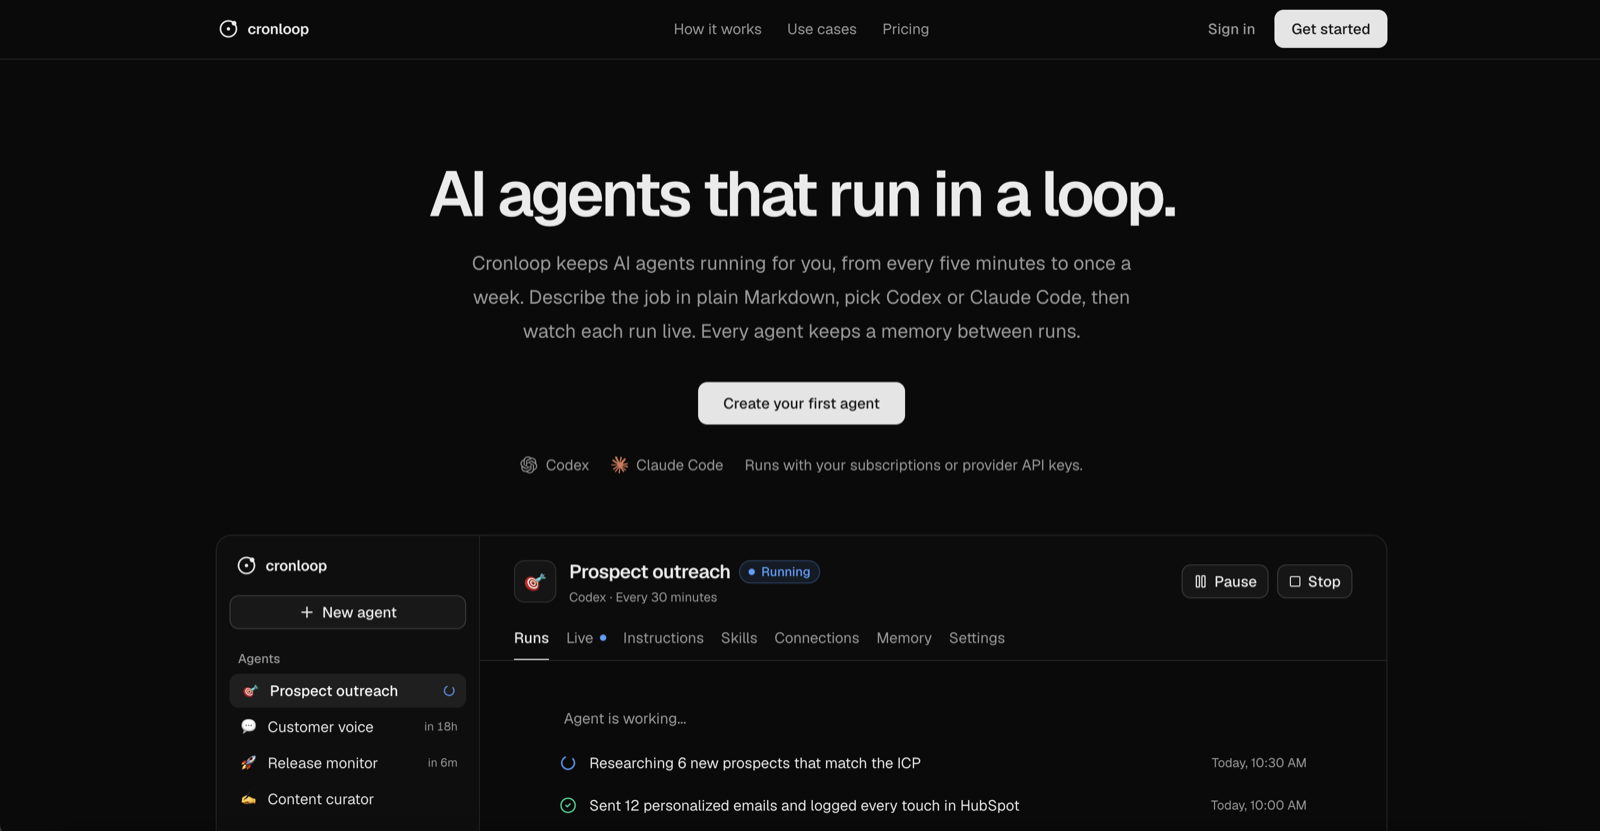
Task: Click the New agent button
Action: click(x=347, y=612)
